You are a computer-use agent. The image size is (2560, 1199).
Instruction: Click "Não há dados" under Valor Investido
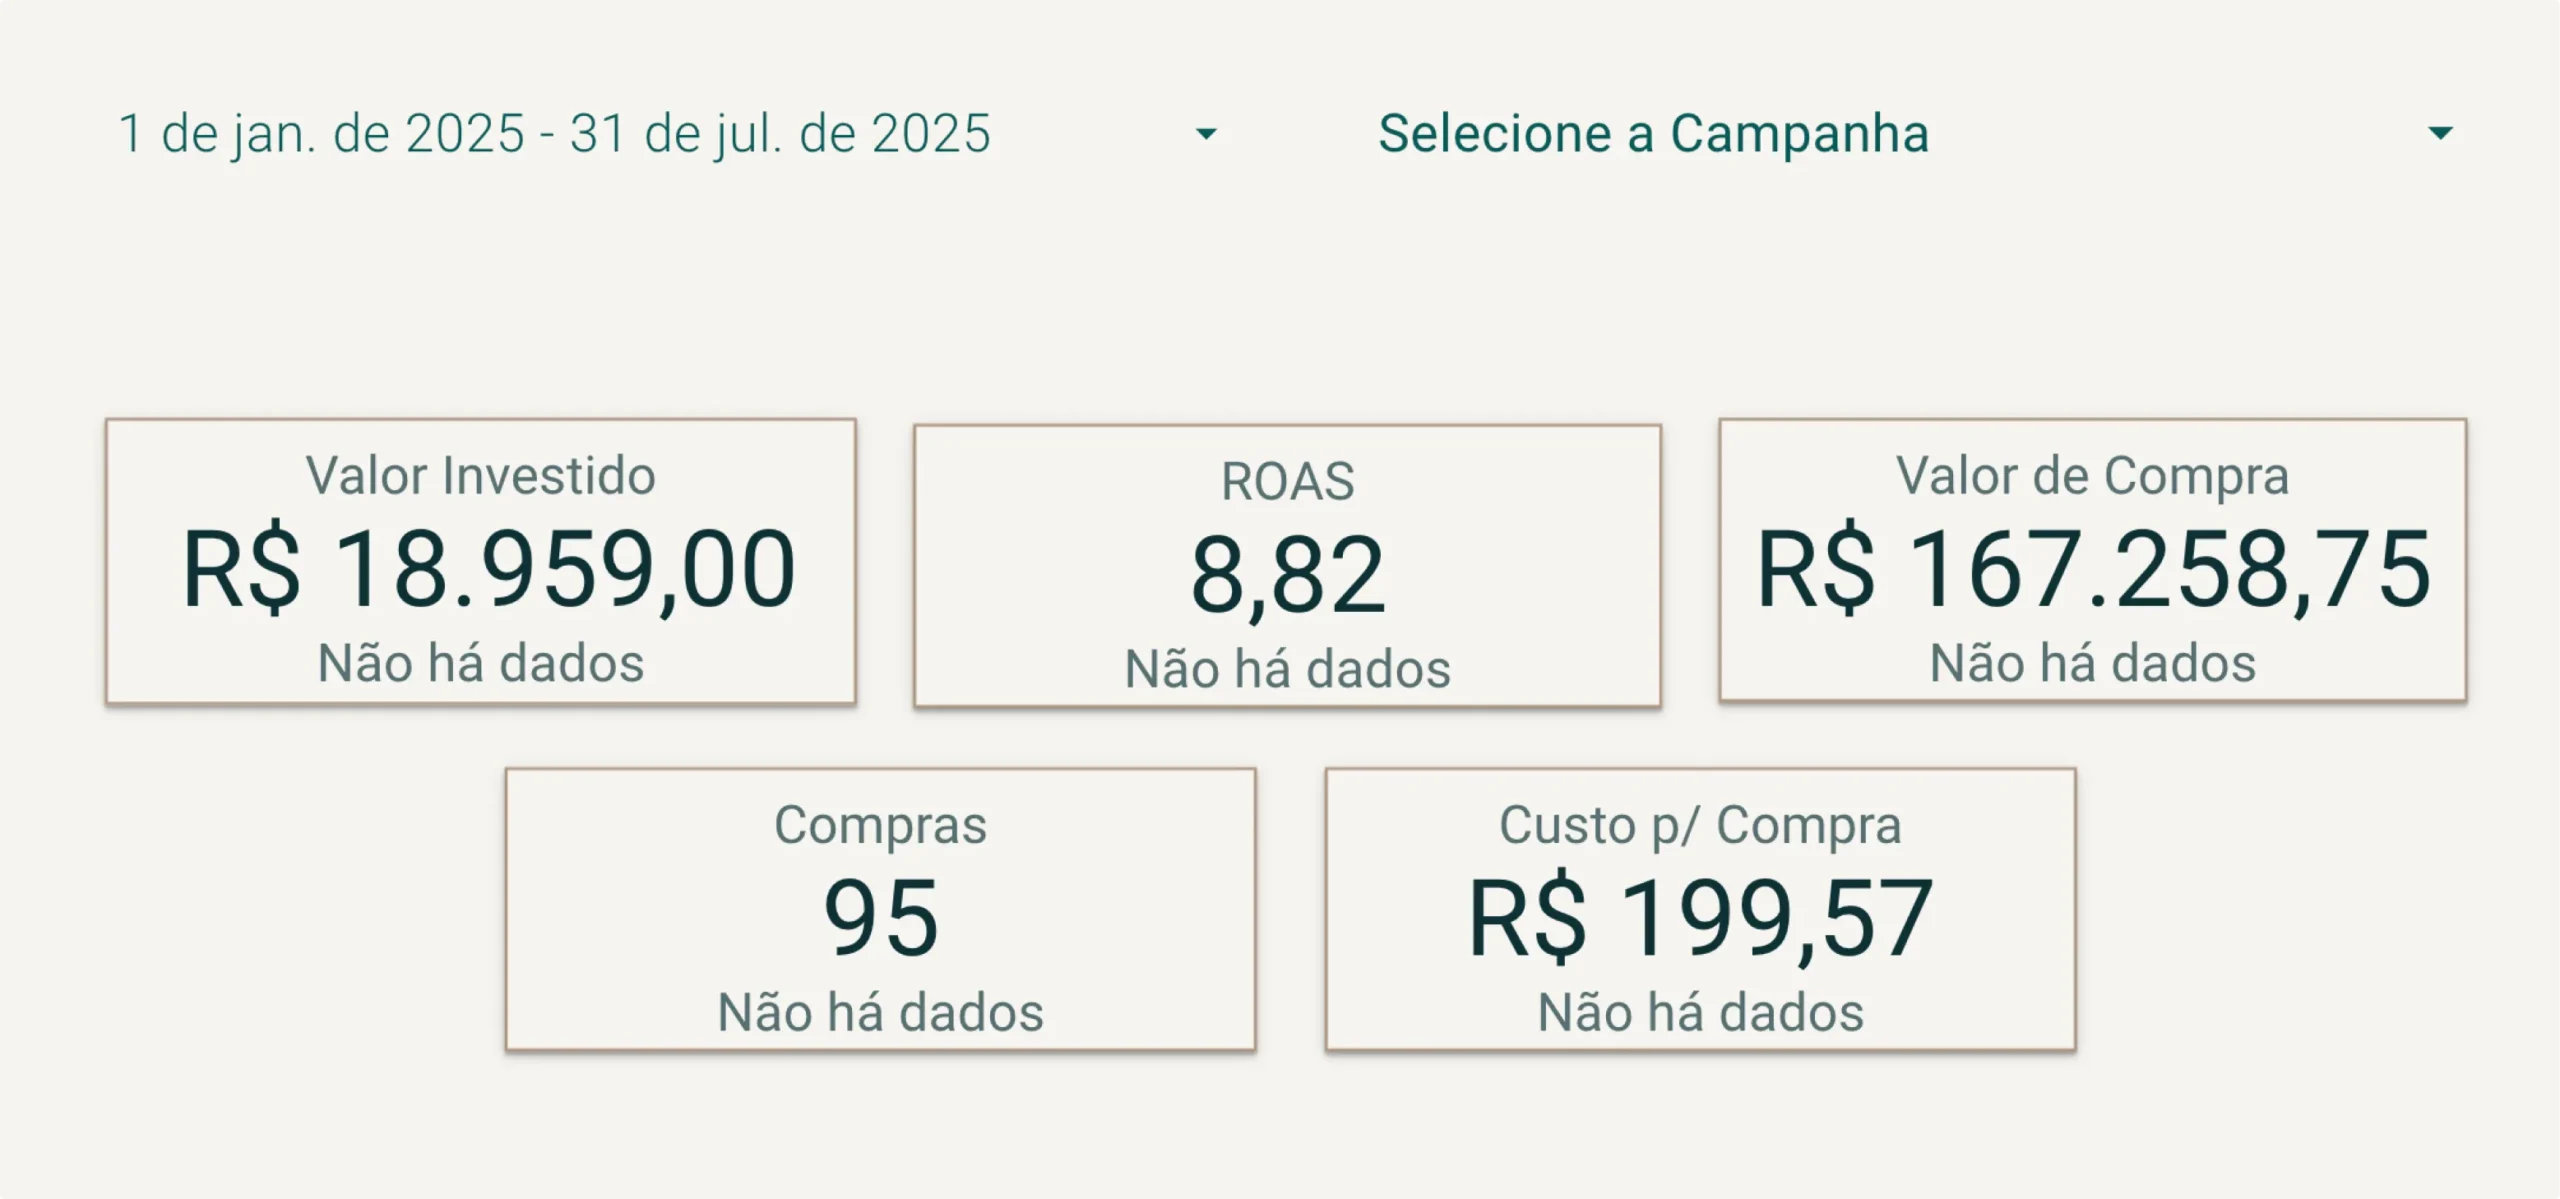click(480, 663)
